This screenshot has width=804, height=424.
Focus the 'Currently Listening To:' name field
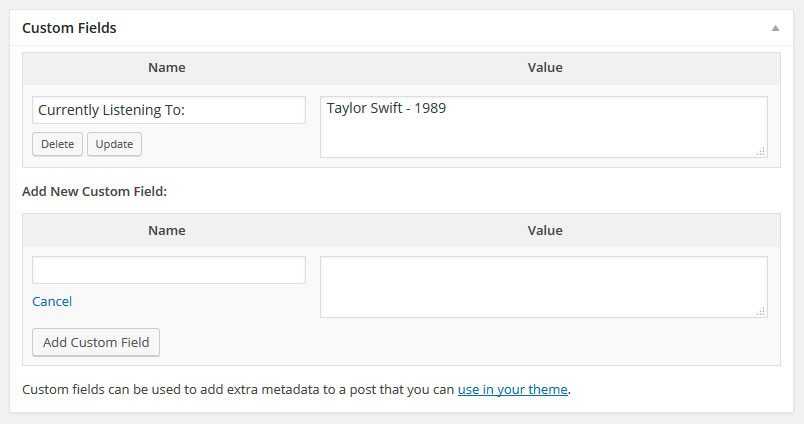pyautogui.click(x=168, y=110)
